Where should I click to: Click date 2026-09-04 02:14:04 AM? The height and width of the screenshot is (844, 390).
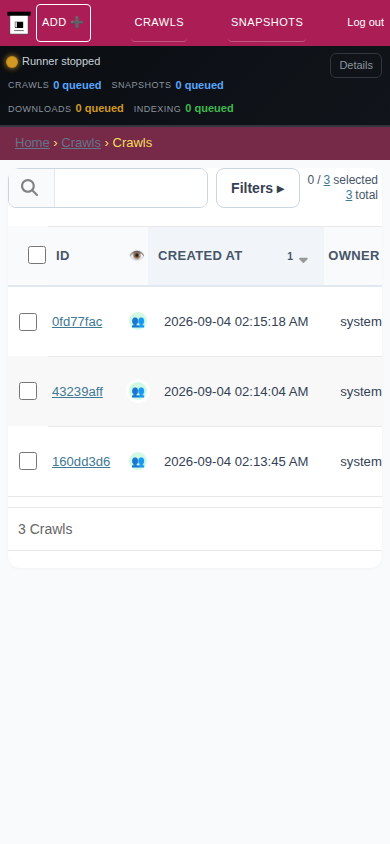[236, 392]
